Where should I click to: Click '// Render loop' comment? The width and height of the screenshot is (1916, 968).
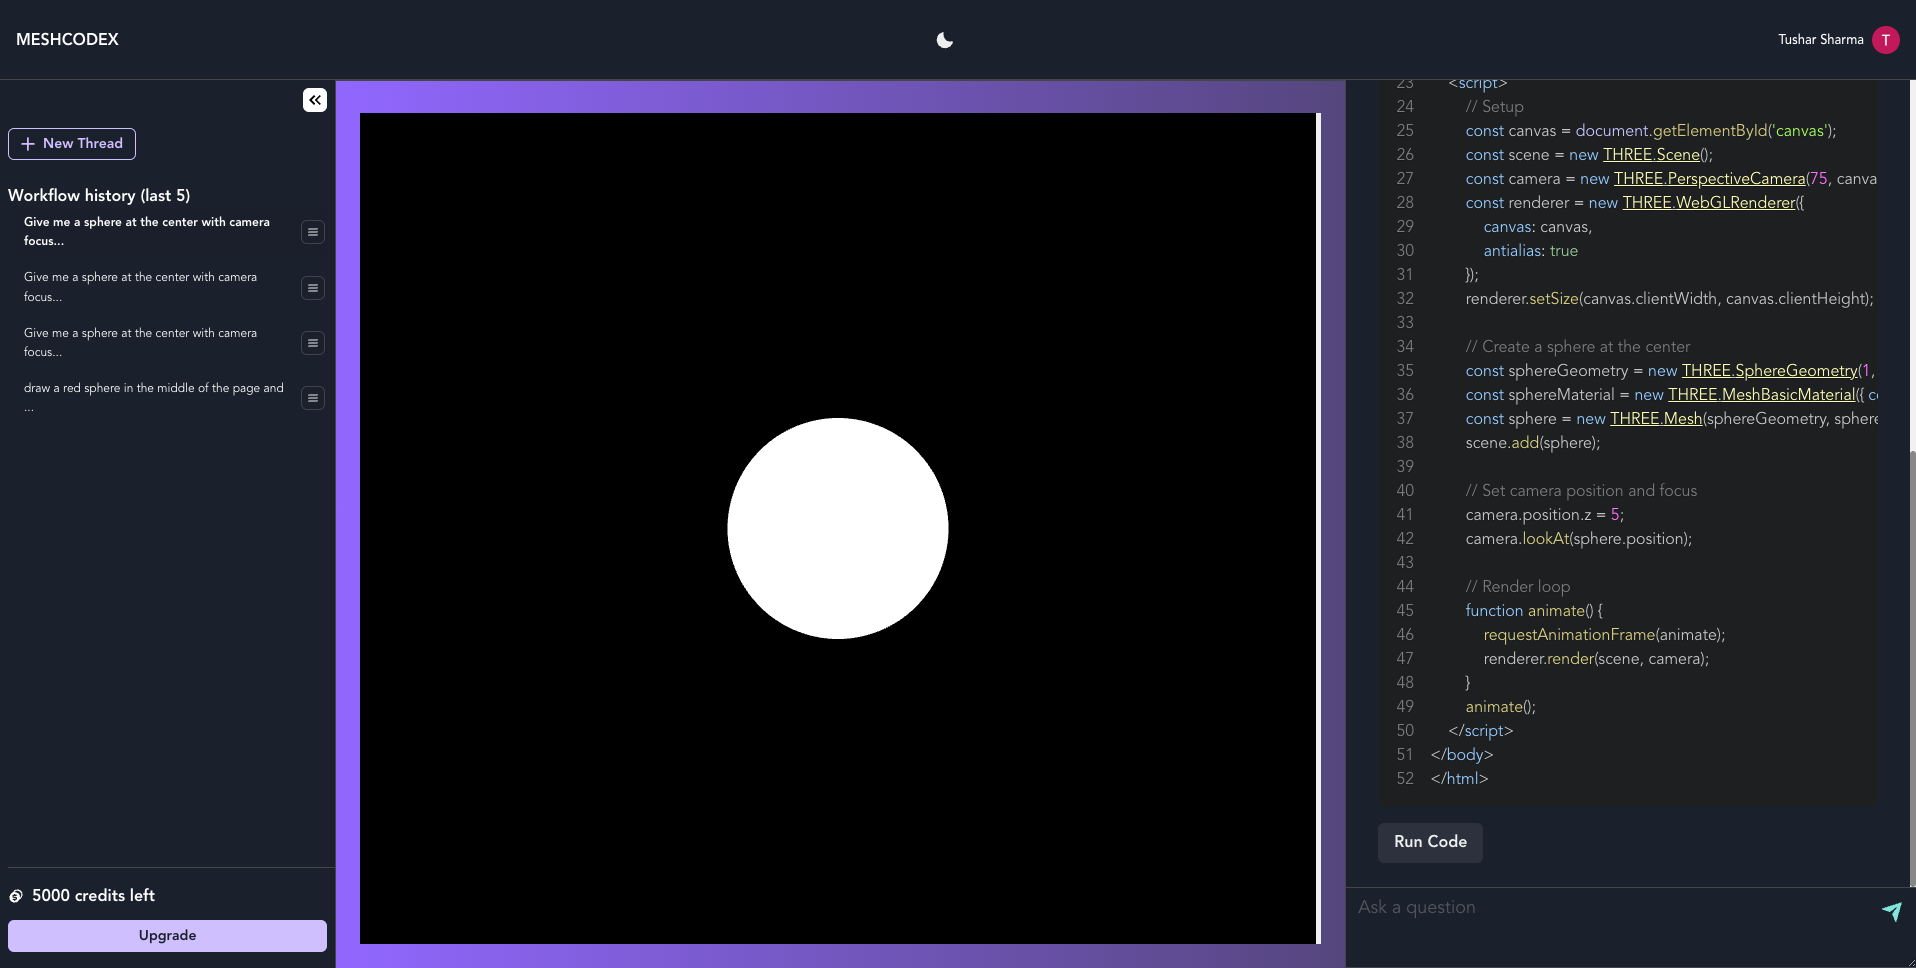[x=1518, y=587]
